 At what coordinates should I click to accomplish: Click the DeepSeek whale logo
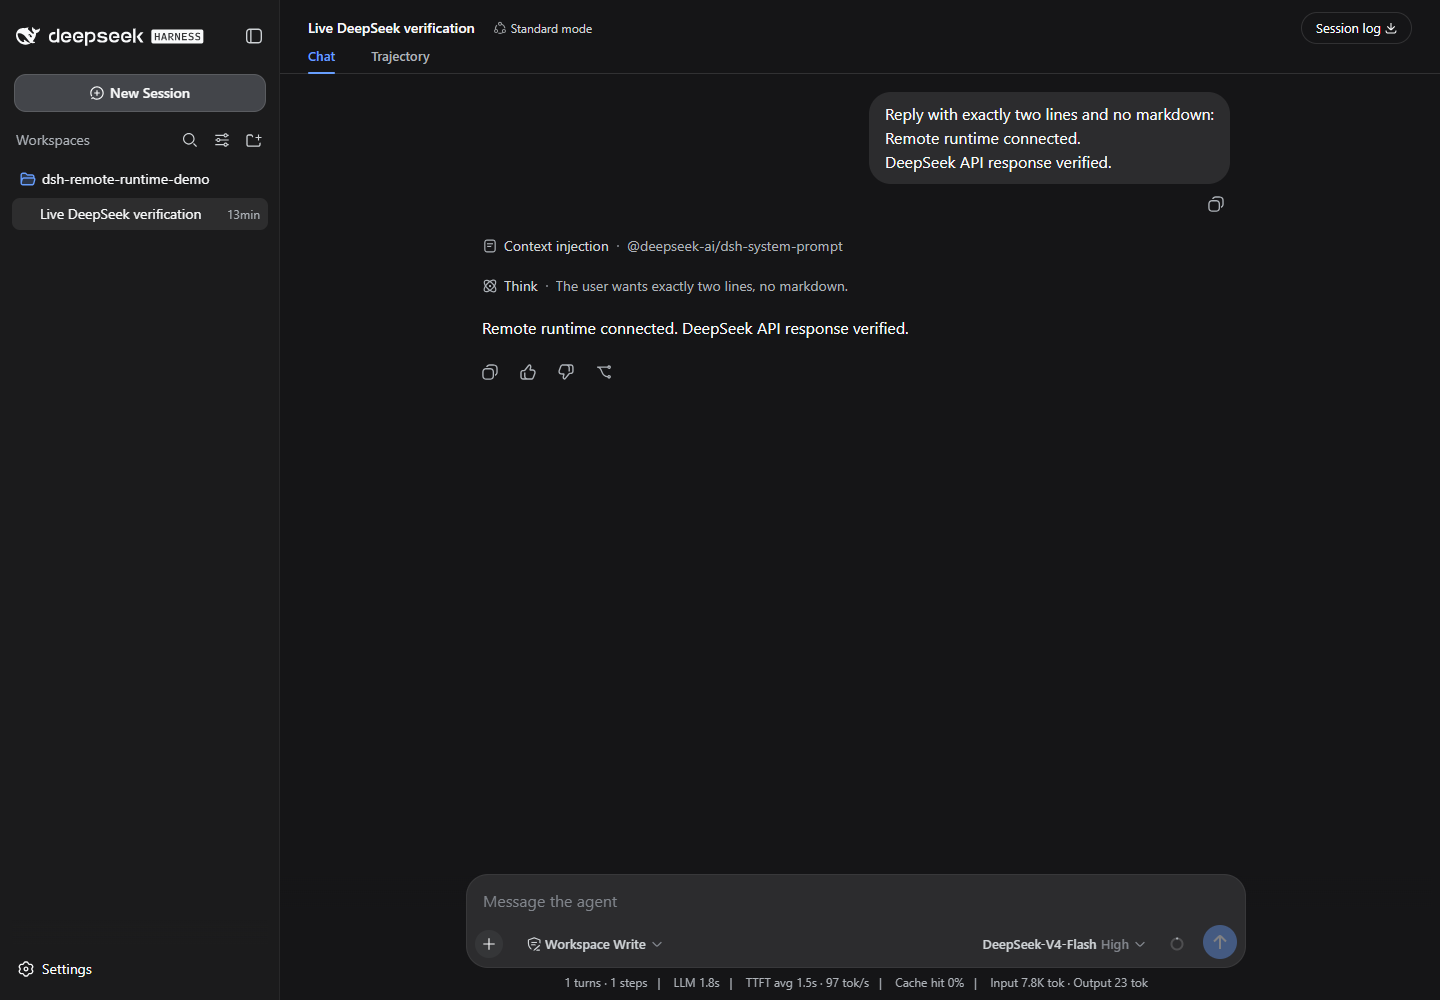pyautogui.click(x=28, y=36)
